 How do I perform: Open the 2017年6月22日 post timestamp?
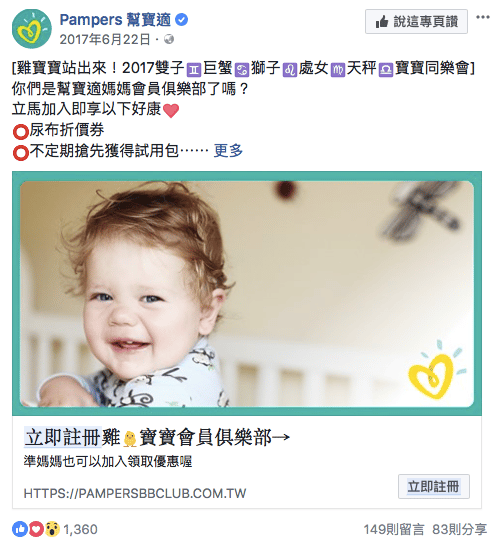point(105,39)
